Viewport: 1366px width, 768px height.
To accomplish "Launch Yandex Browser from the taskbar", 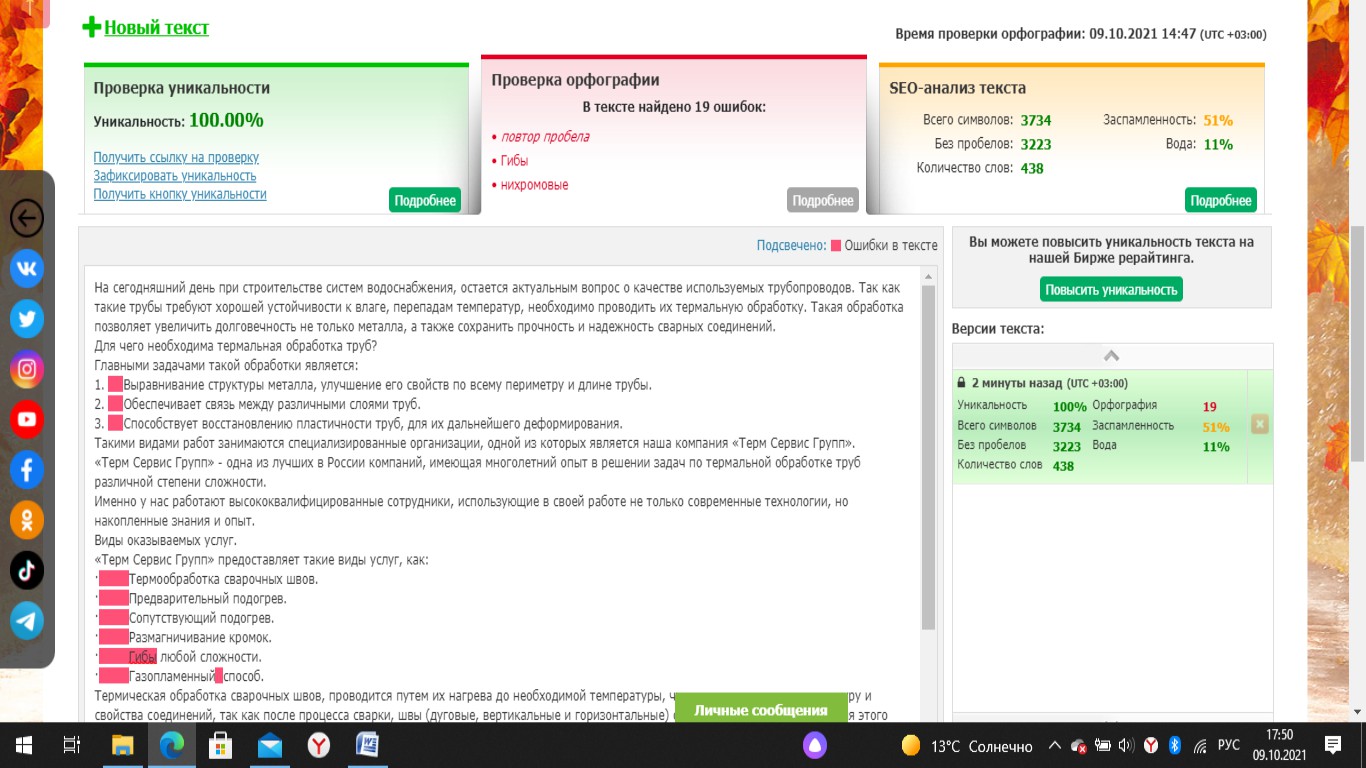I will click(x=319, y=745).
